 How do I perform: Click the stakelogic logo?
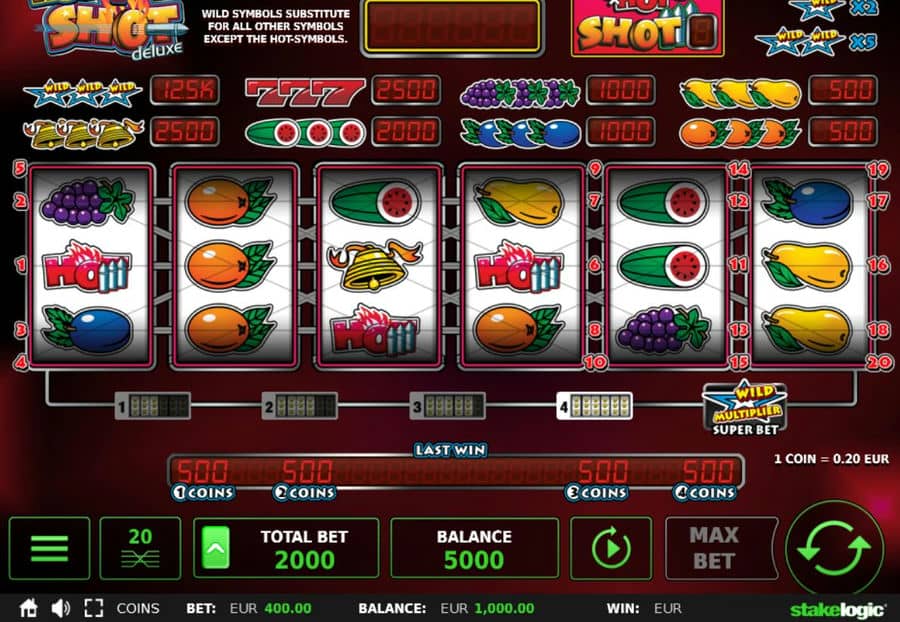837,610
